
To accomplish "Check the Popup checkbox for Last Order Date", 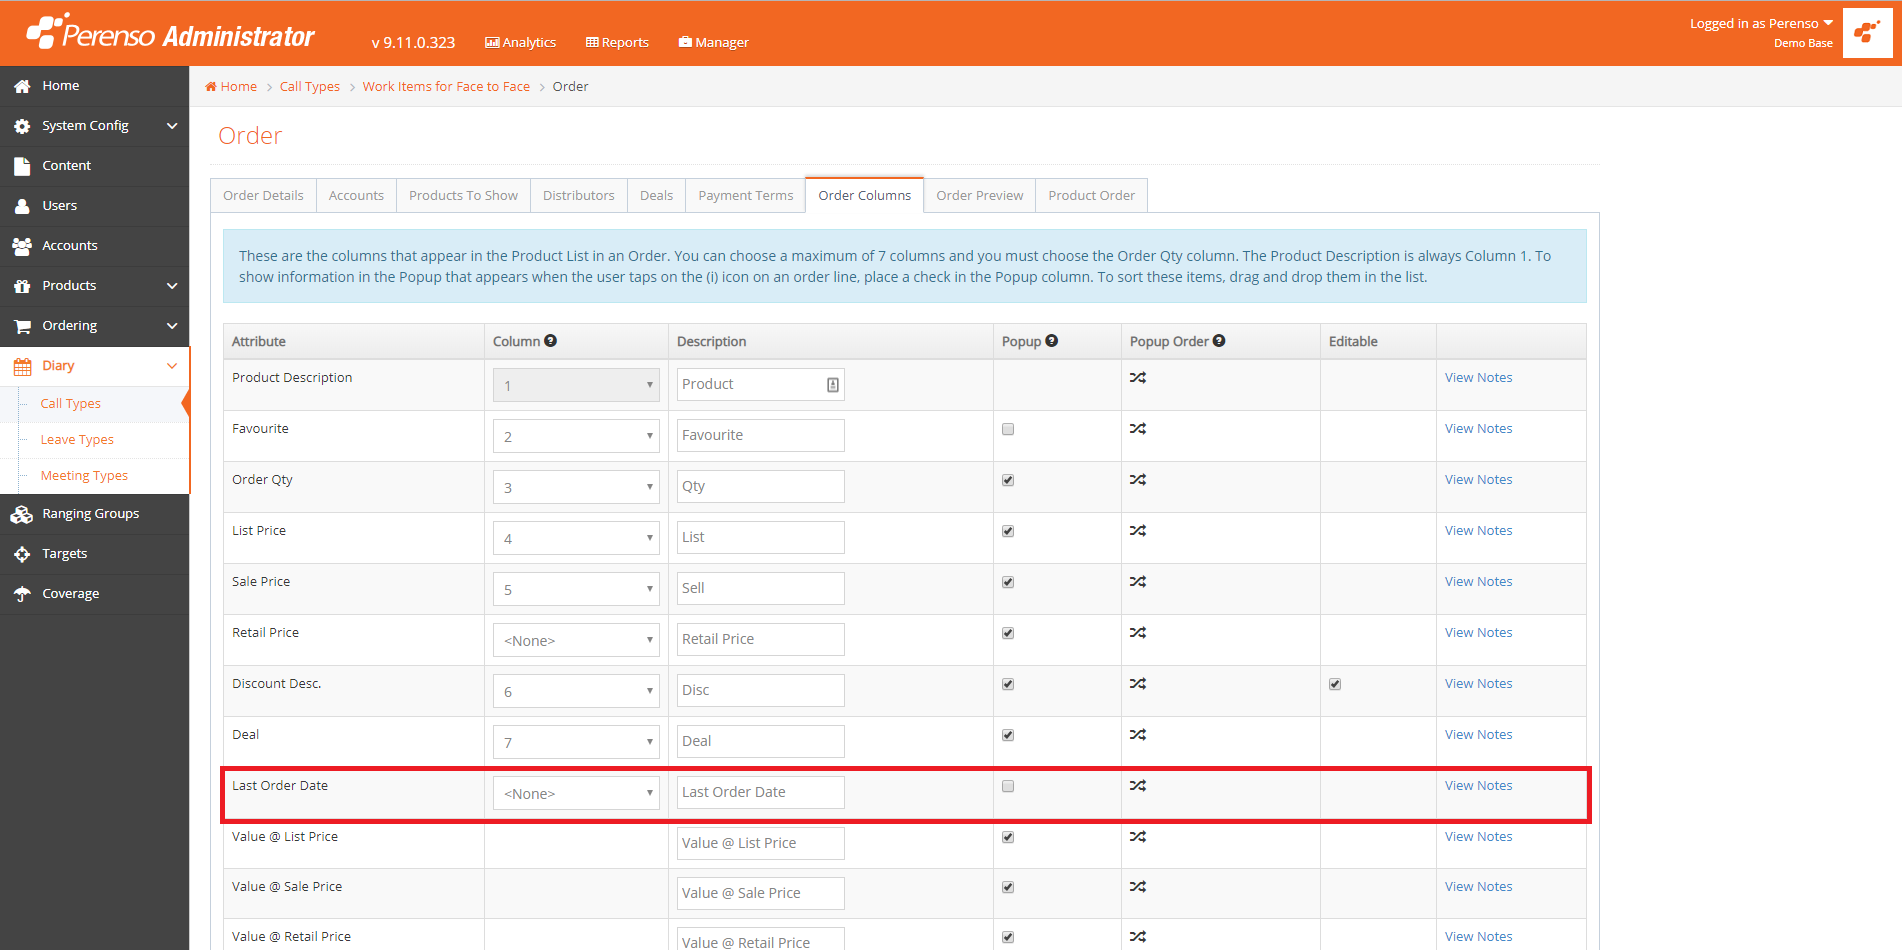I will (x=1008, y=786).
